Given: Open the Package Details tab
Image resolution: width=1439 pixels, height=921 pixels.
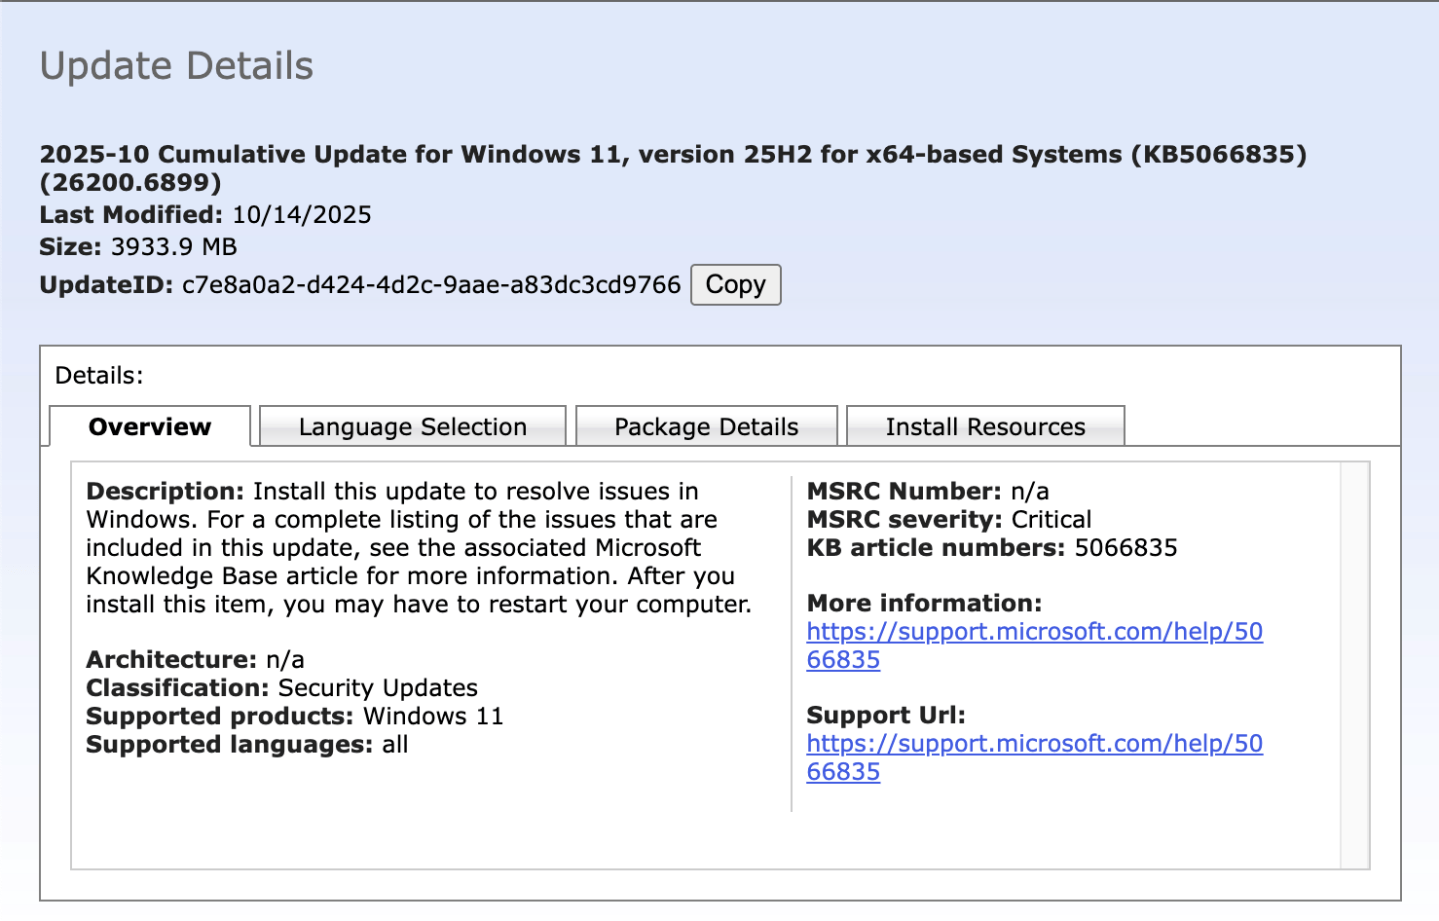Looking at the screenshot, I should coord(706,427).
